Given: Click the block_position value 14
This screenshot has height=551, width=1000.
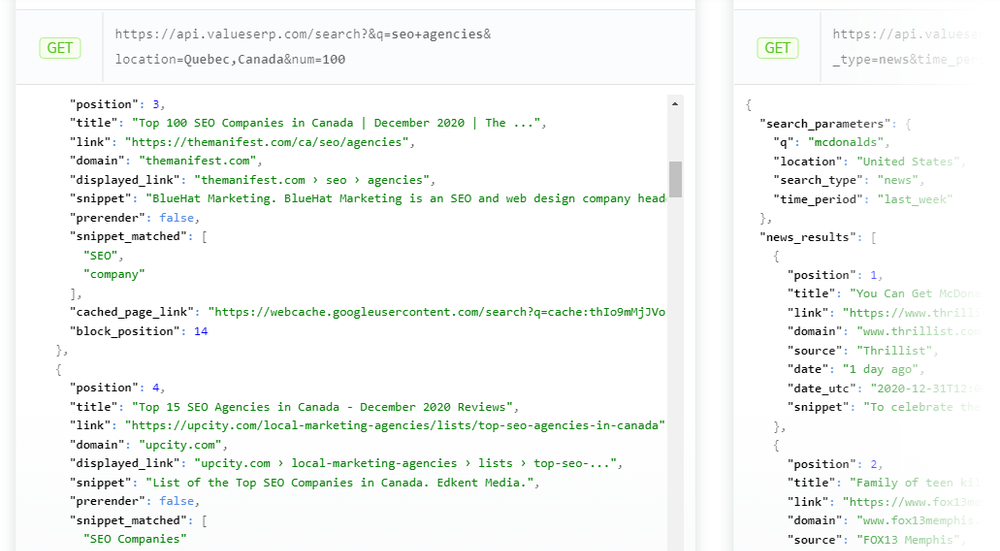Looking at the screenshot, I should (201, 331).
